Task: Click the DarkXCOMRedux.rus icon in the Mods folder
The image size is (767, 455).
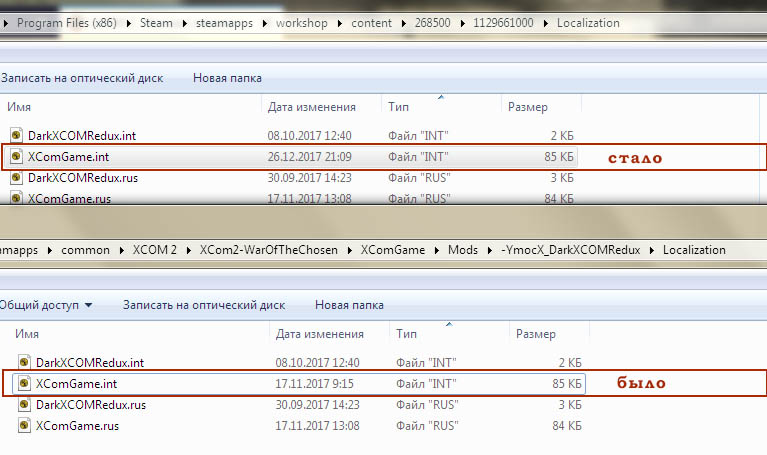Action: pyautogui.click(x=25, y=405)
